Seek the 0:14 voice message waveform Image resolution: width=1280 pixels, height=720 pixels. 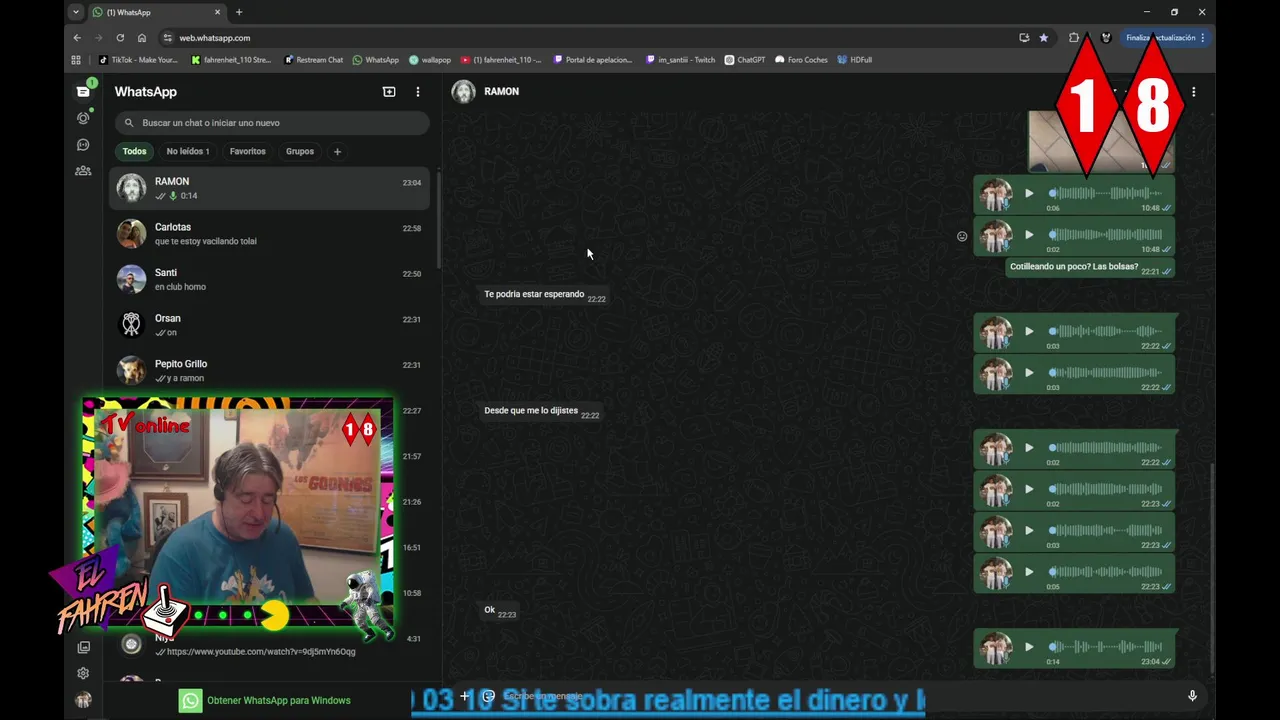coord(1106,647)
